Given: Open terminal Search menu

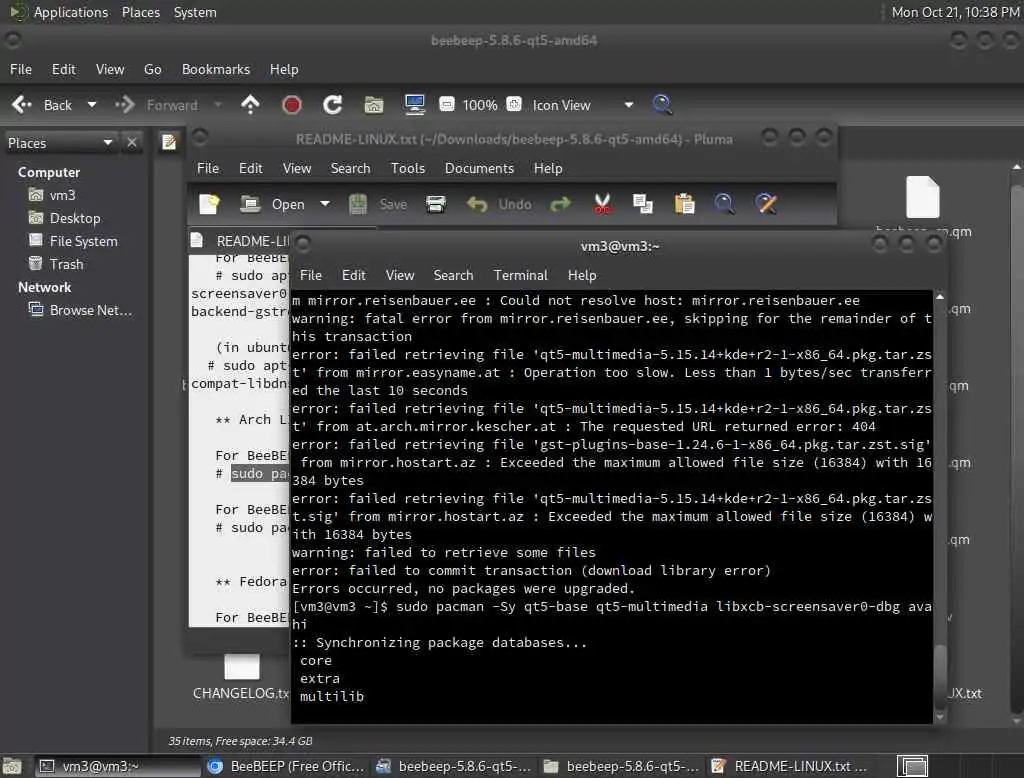Looking at the screenshot, I should pyautogui.click(x=453, y=276).
